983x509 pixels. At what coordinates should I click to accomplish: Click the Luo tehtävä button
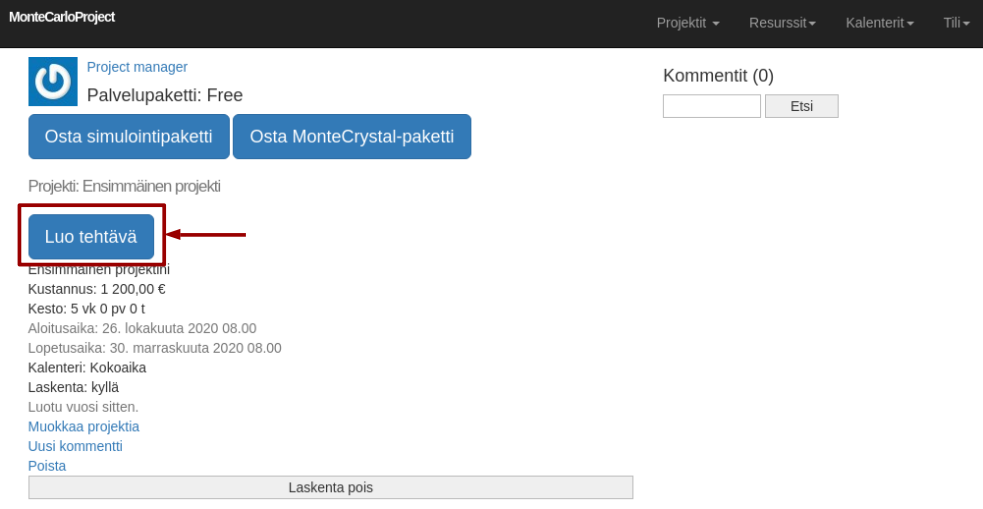[x=91, y=237]
